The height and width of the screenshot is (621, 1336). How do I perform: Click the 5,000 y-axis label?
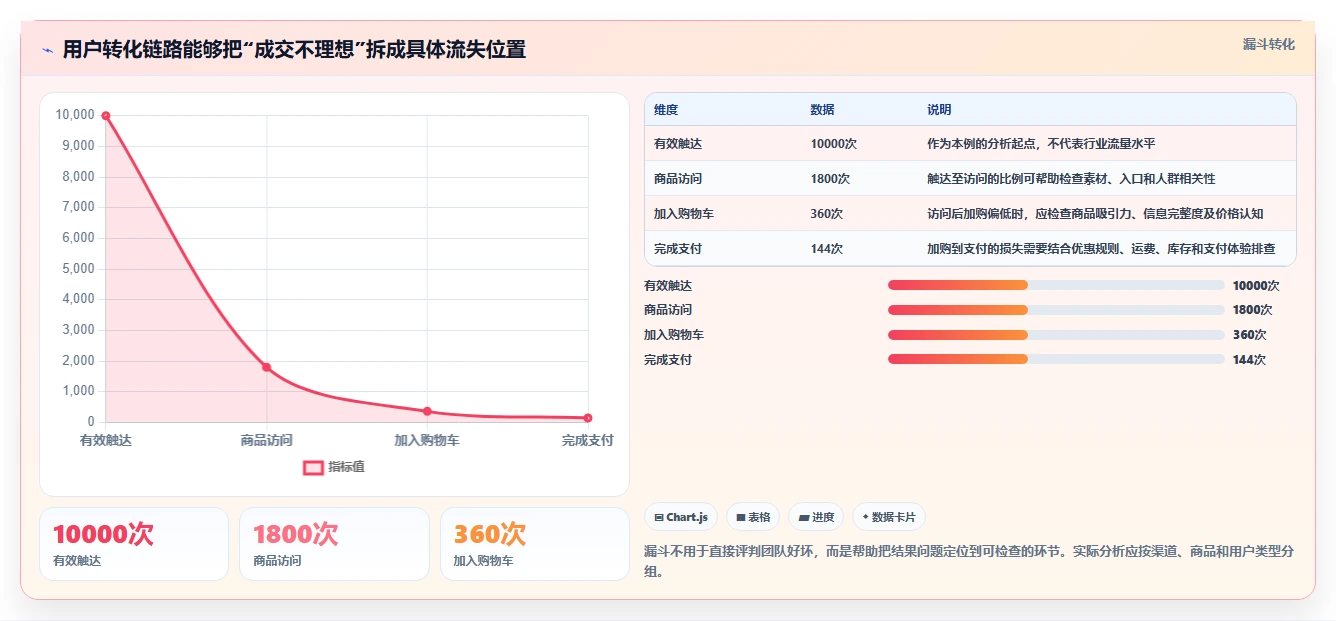(x=78, y=268)
